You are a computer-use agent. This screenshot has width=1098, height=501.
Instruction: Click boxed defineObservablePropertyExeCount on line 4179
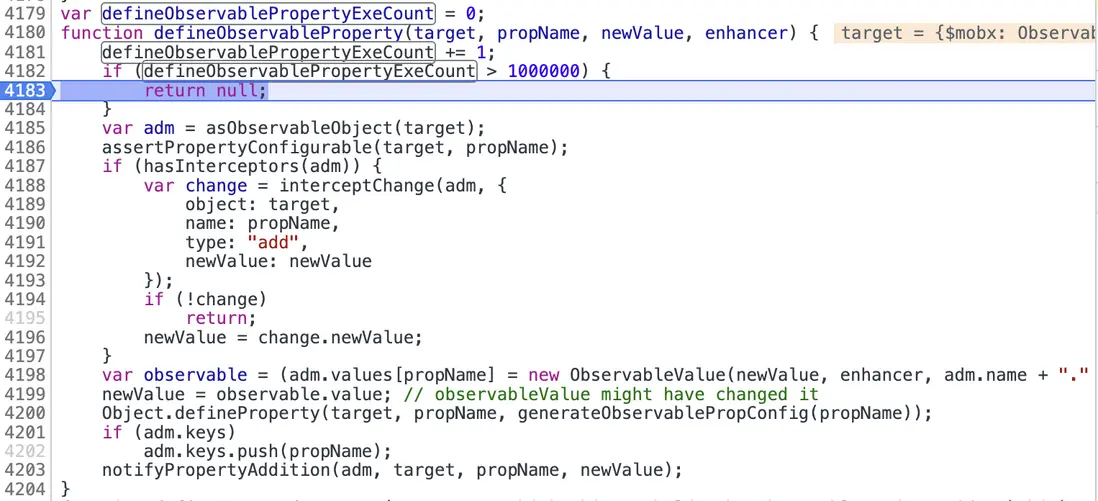coord(268,13)
